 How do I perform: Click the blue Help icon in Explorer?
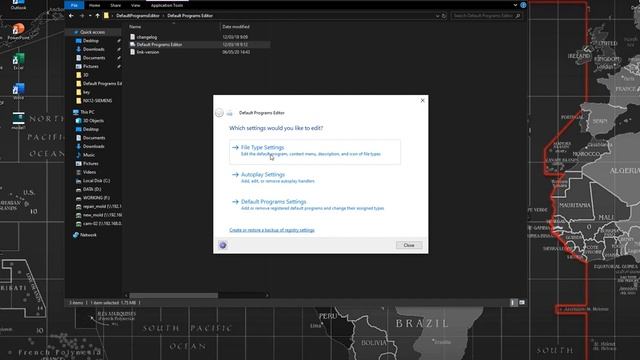[x=523, y=5]
